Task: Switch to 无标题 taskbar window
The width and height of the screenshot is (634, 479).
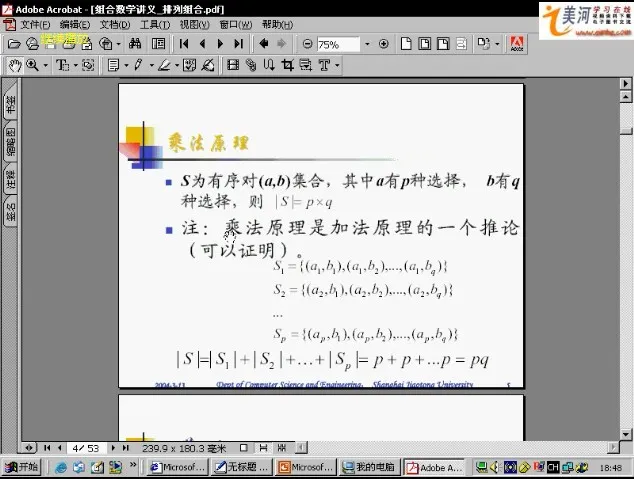Action: click(x=241, y=467)
